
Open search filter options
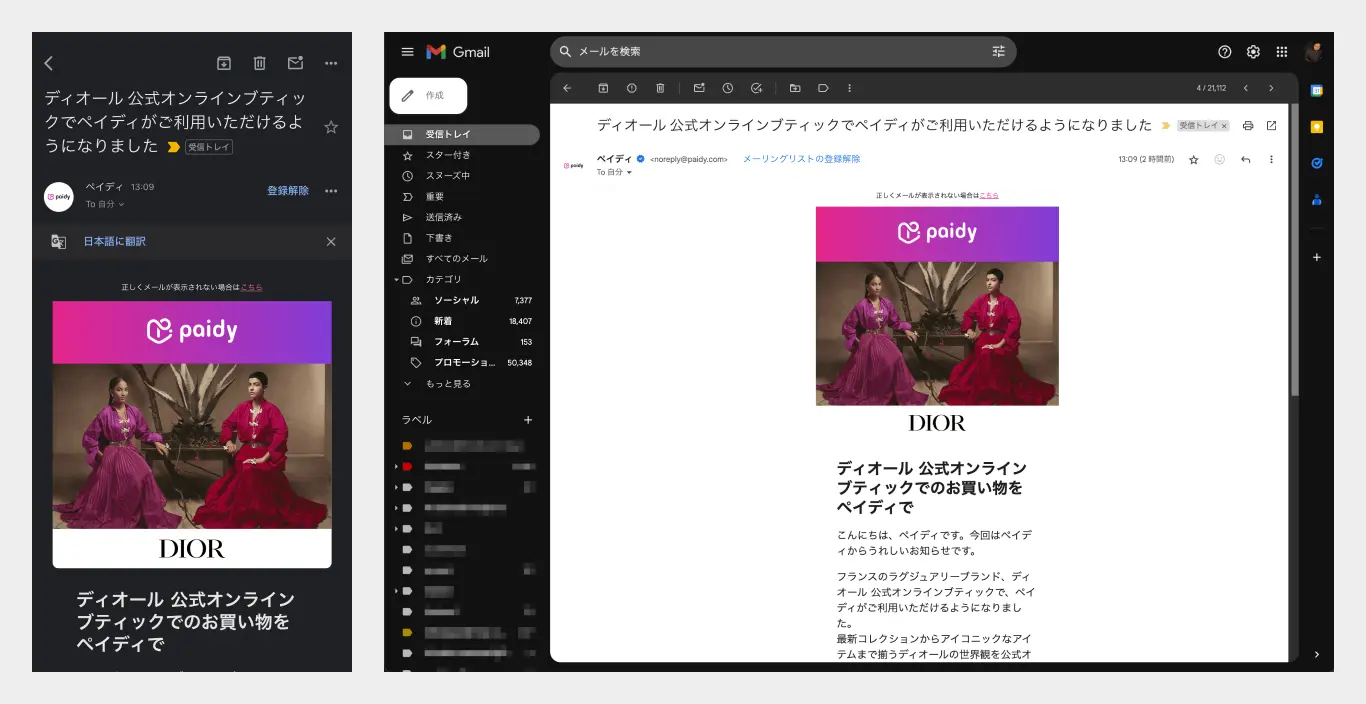point(998,51)
